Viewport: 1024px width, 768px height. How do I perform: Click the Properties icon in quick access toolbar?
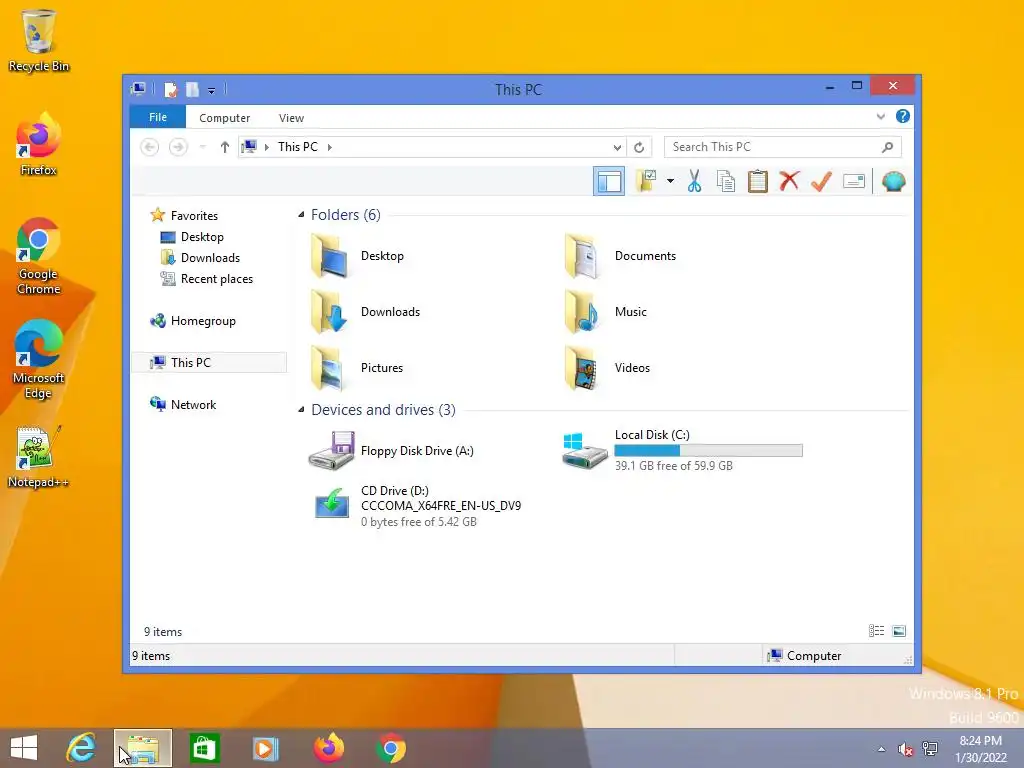[x=170, y=89]
